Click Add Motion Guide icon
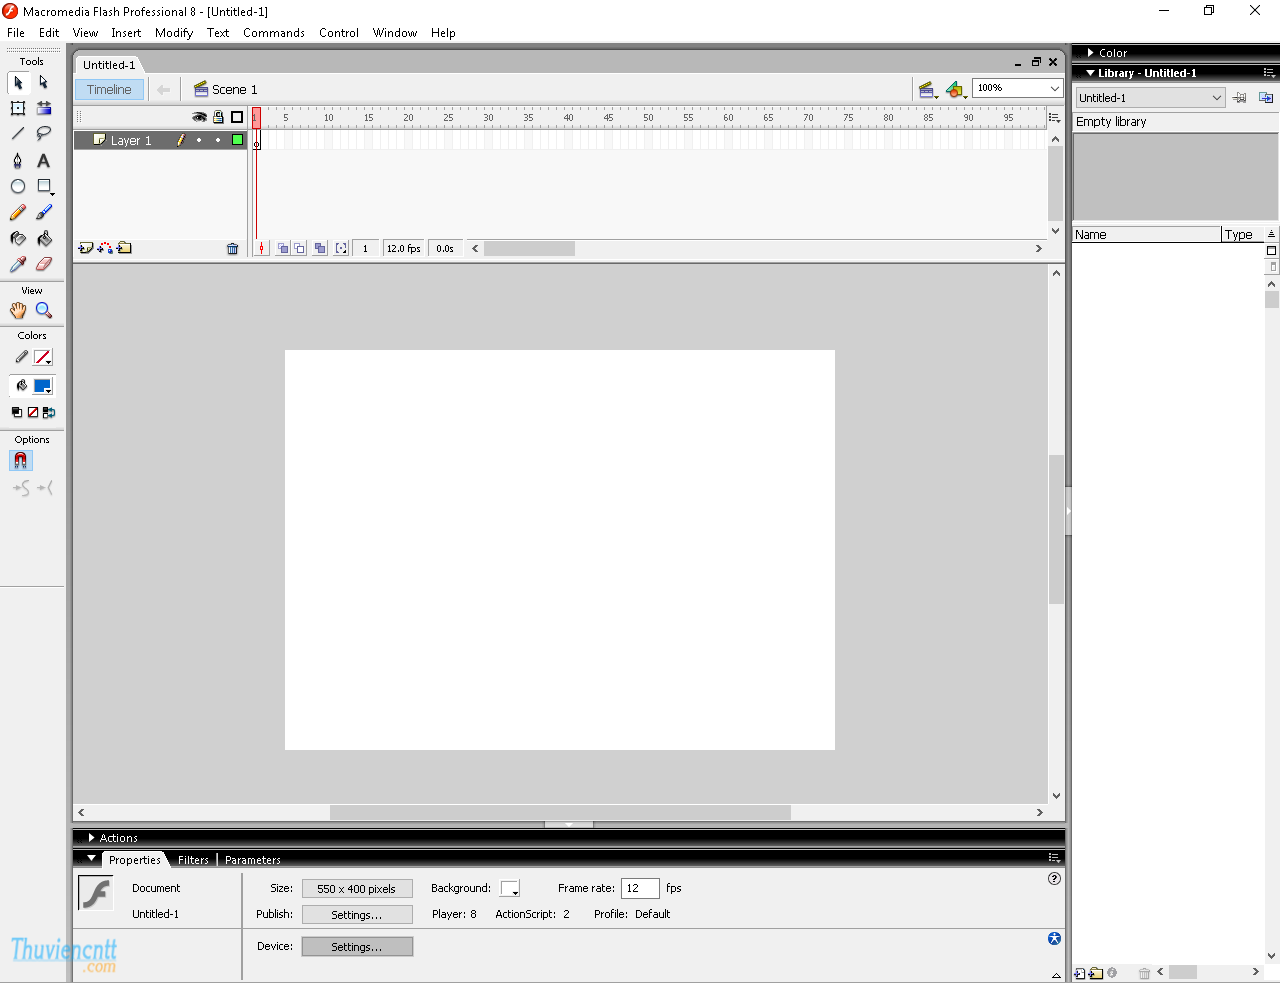 [x=105, y=248]
